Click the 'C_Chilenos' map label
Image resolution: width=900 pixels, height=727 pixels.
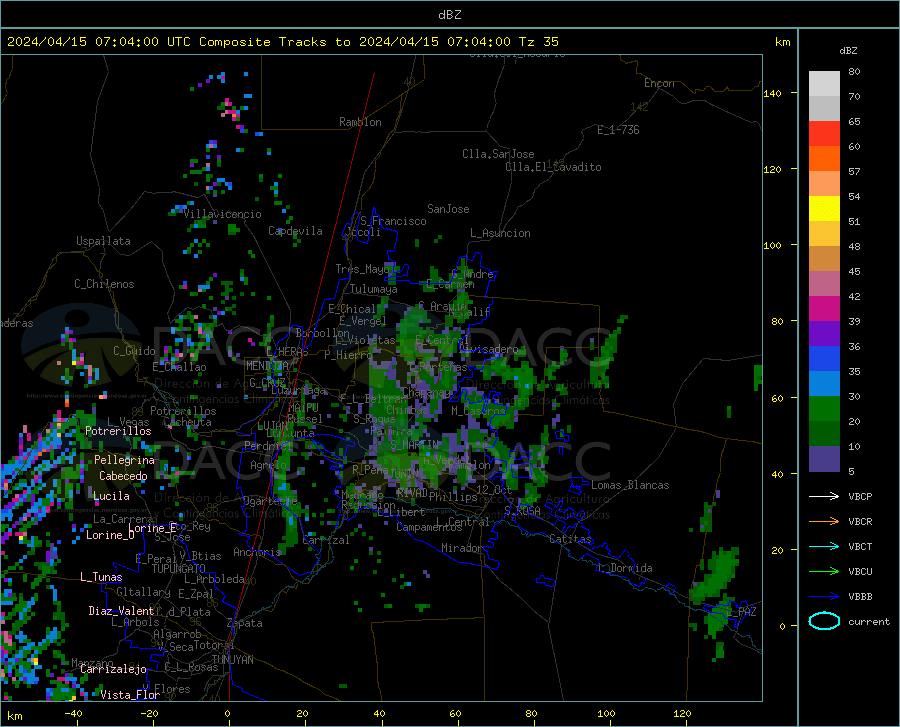104,284
